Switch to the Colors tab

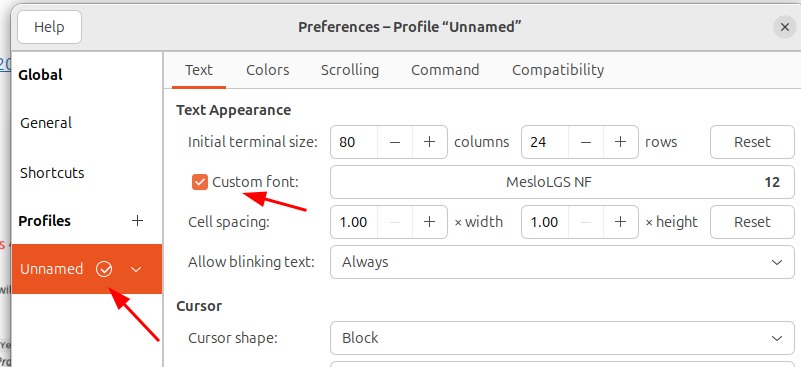click(x=268, y=70)
